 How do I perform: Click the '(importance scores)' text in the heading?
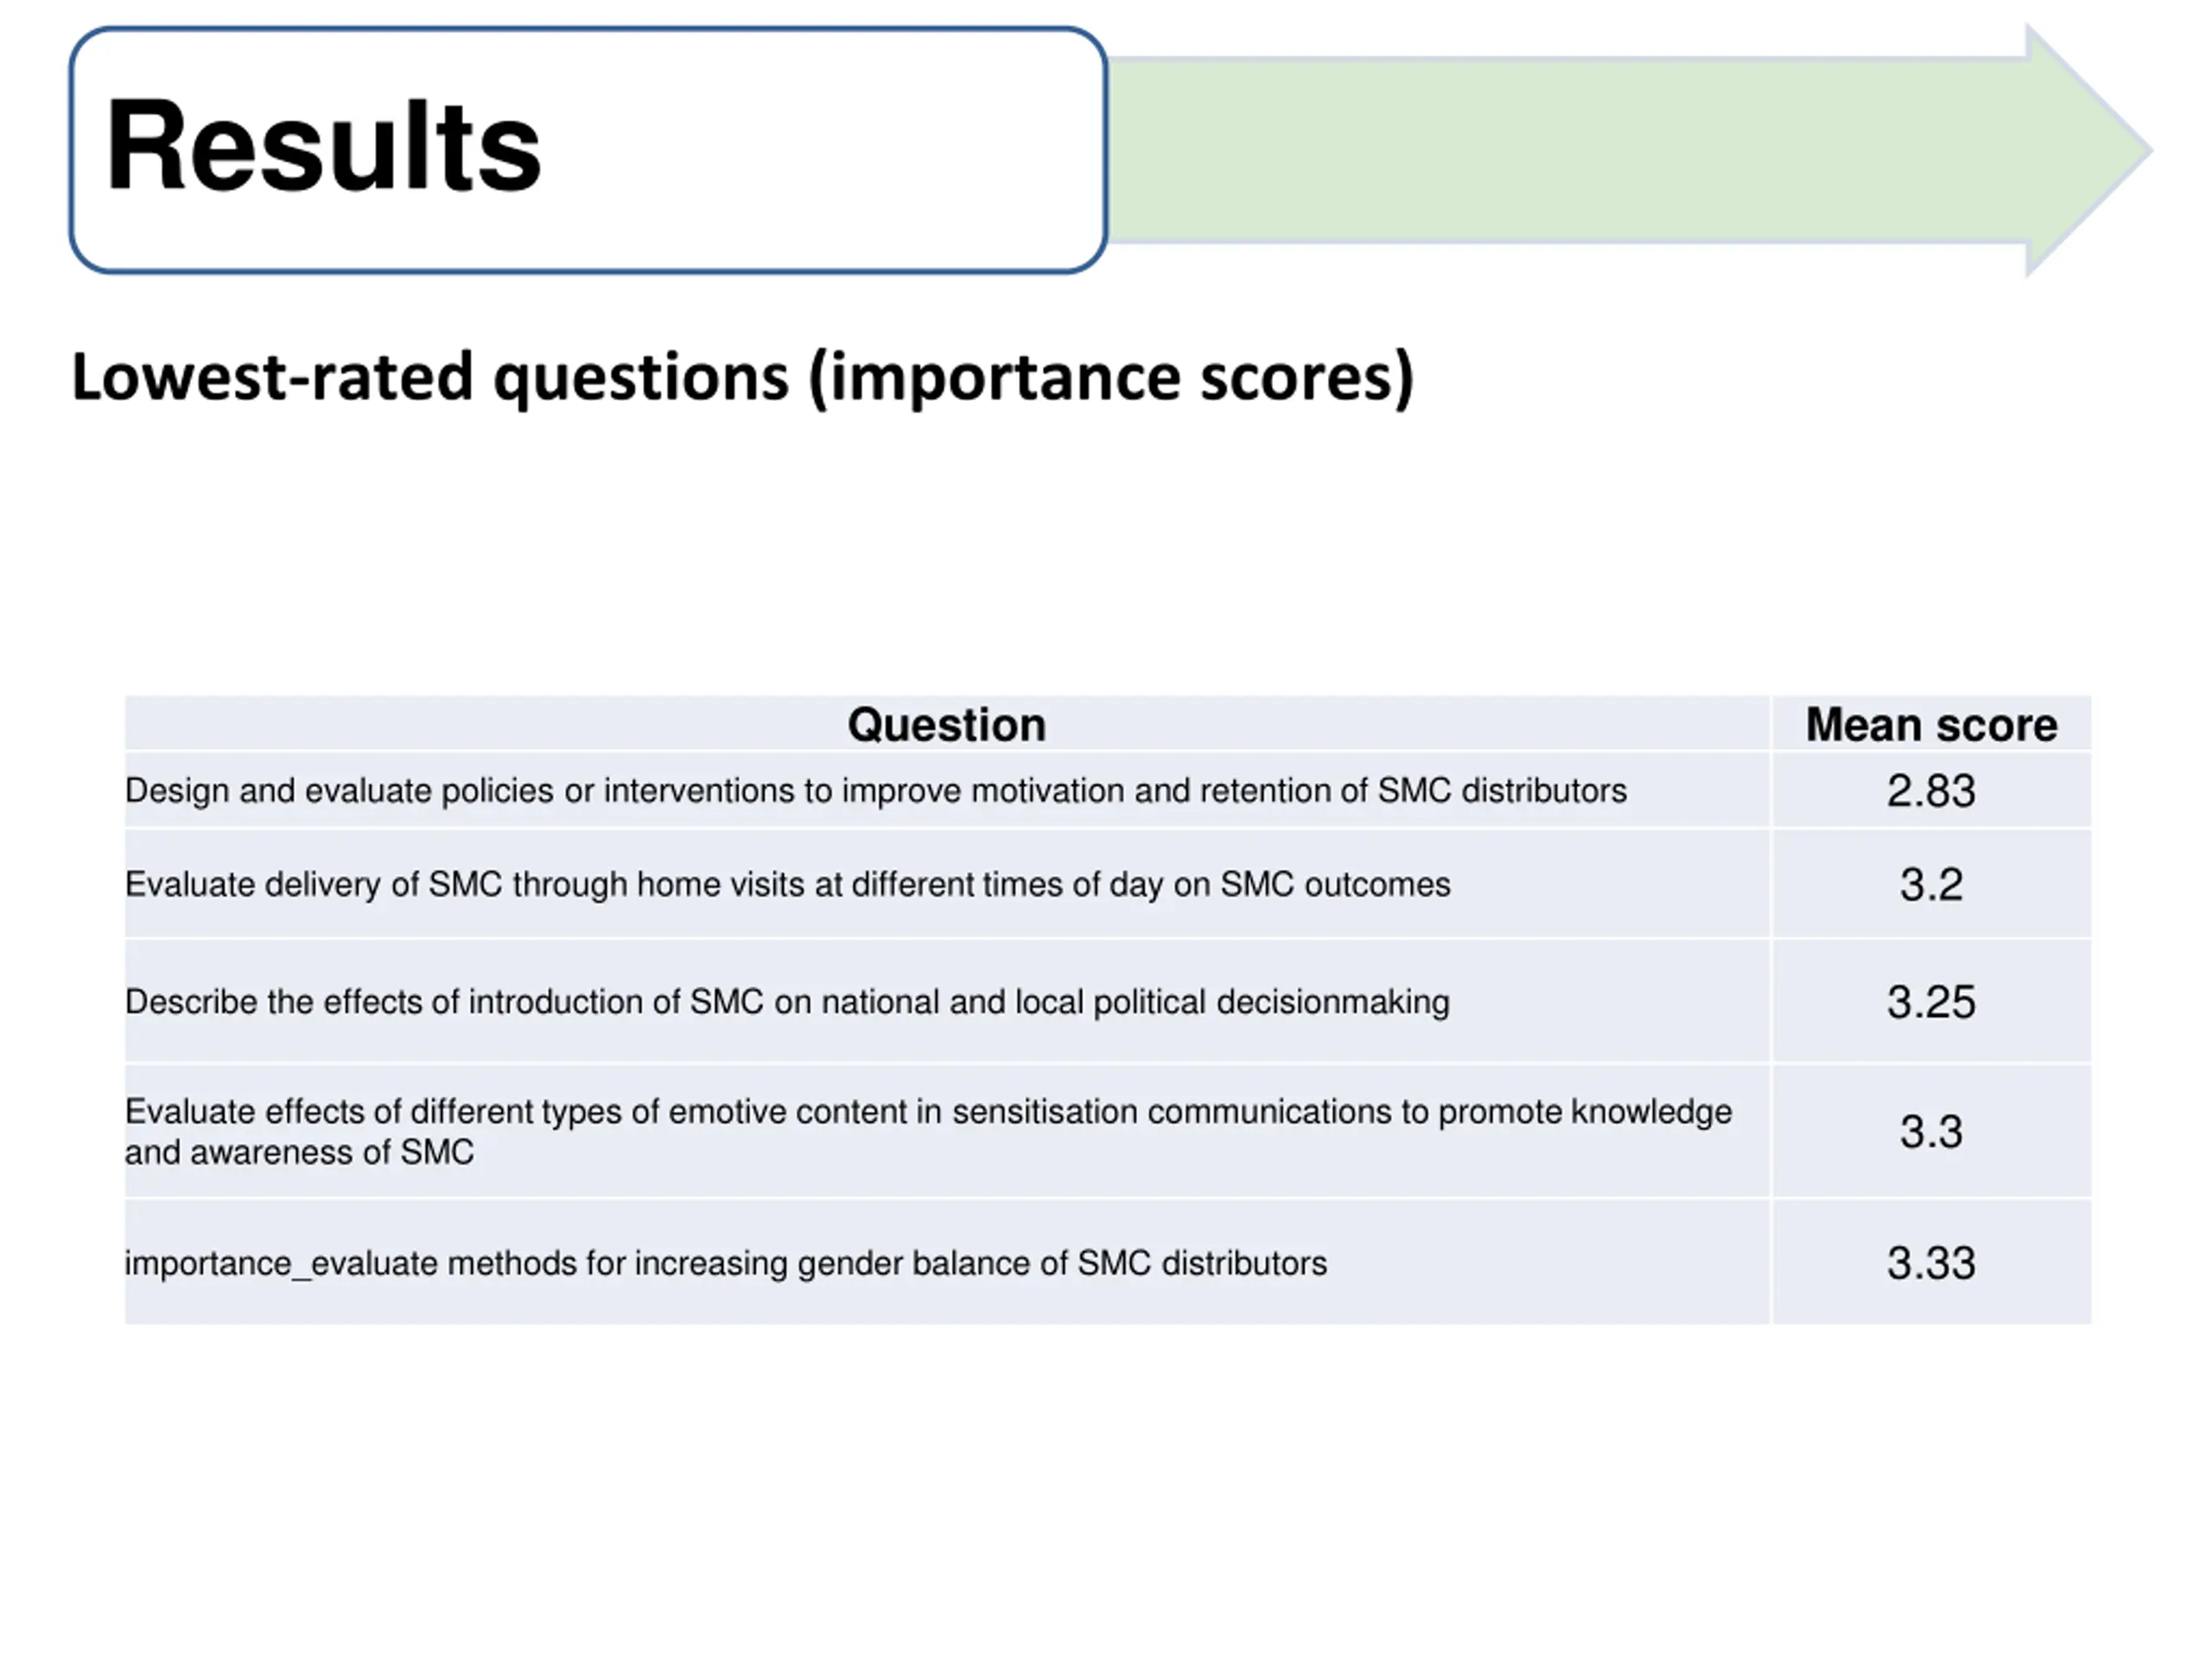point(1110,377)
